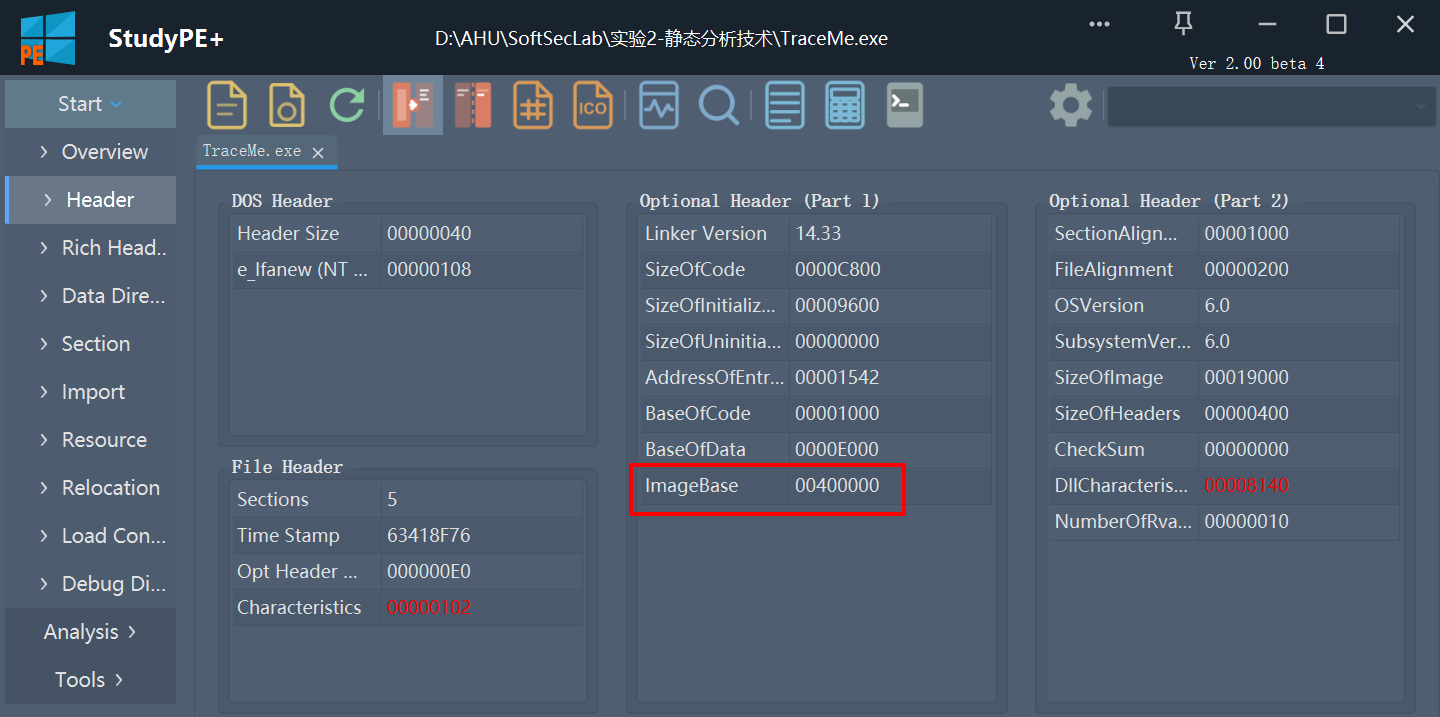Image resolution: width=1440 pixels, height=717 pixels.
Task: Select BaseOfCode value 00001000
Action: click(x=838, y=413)
